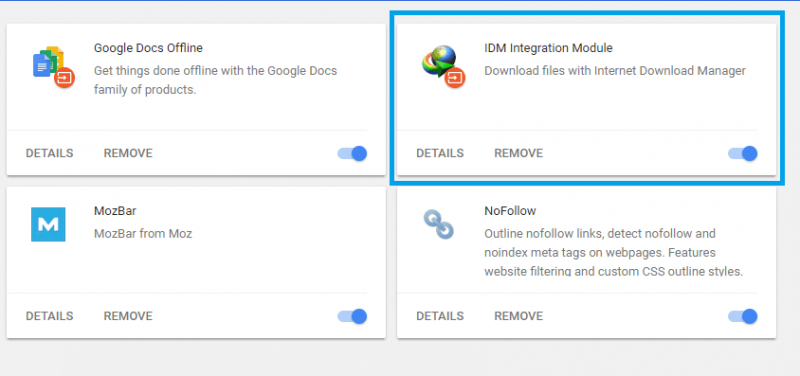Click the Google Docs Offline extension icon
Viewport: 800px width, 376px height.
coord(54,66)
